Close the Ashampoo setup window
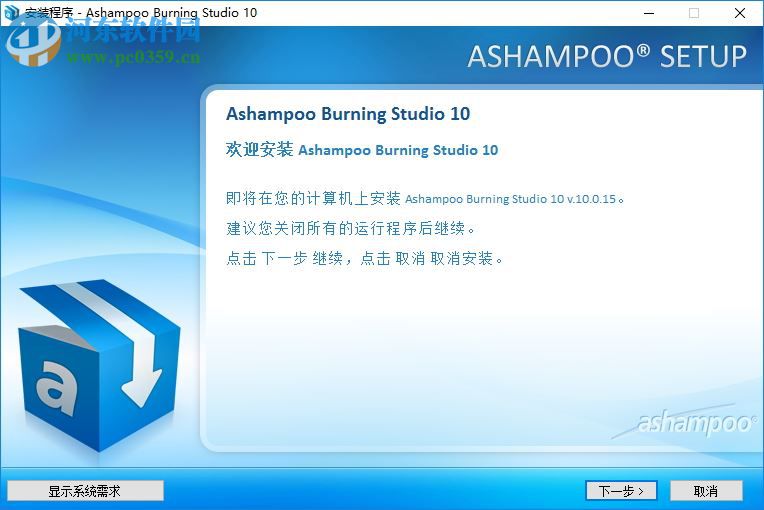764x510 pixels. 740,13
